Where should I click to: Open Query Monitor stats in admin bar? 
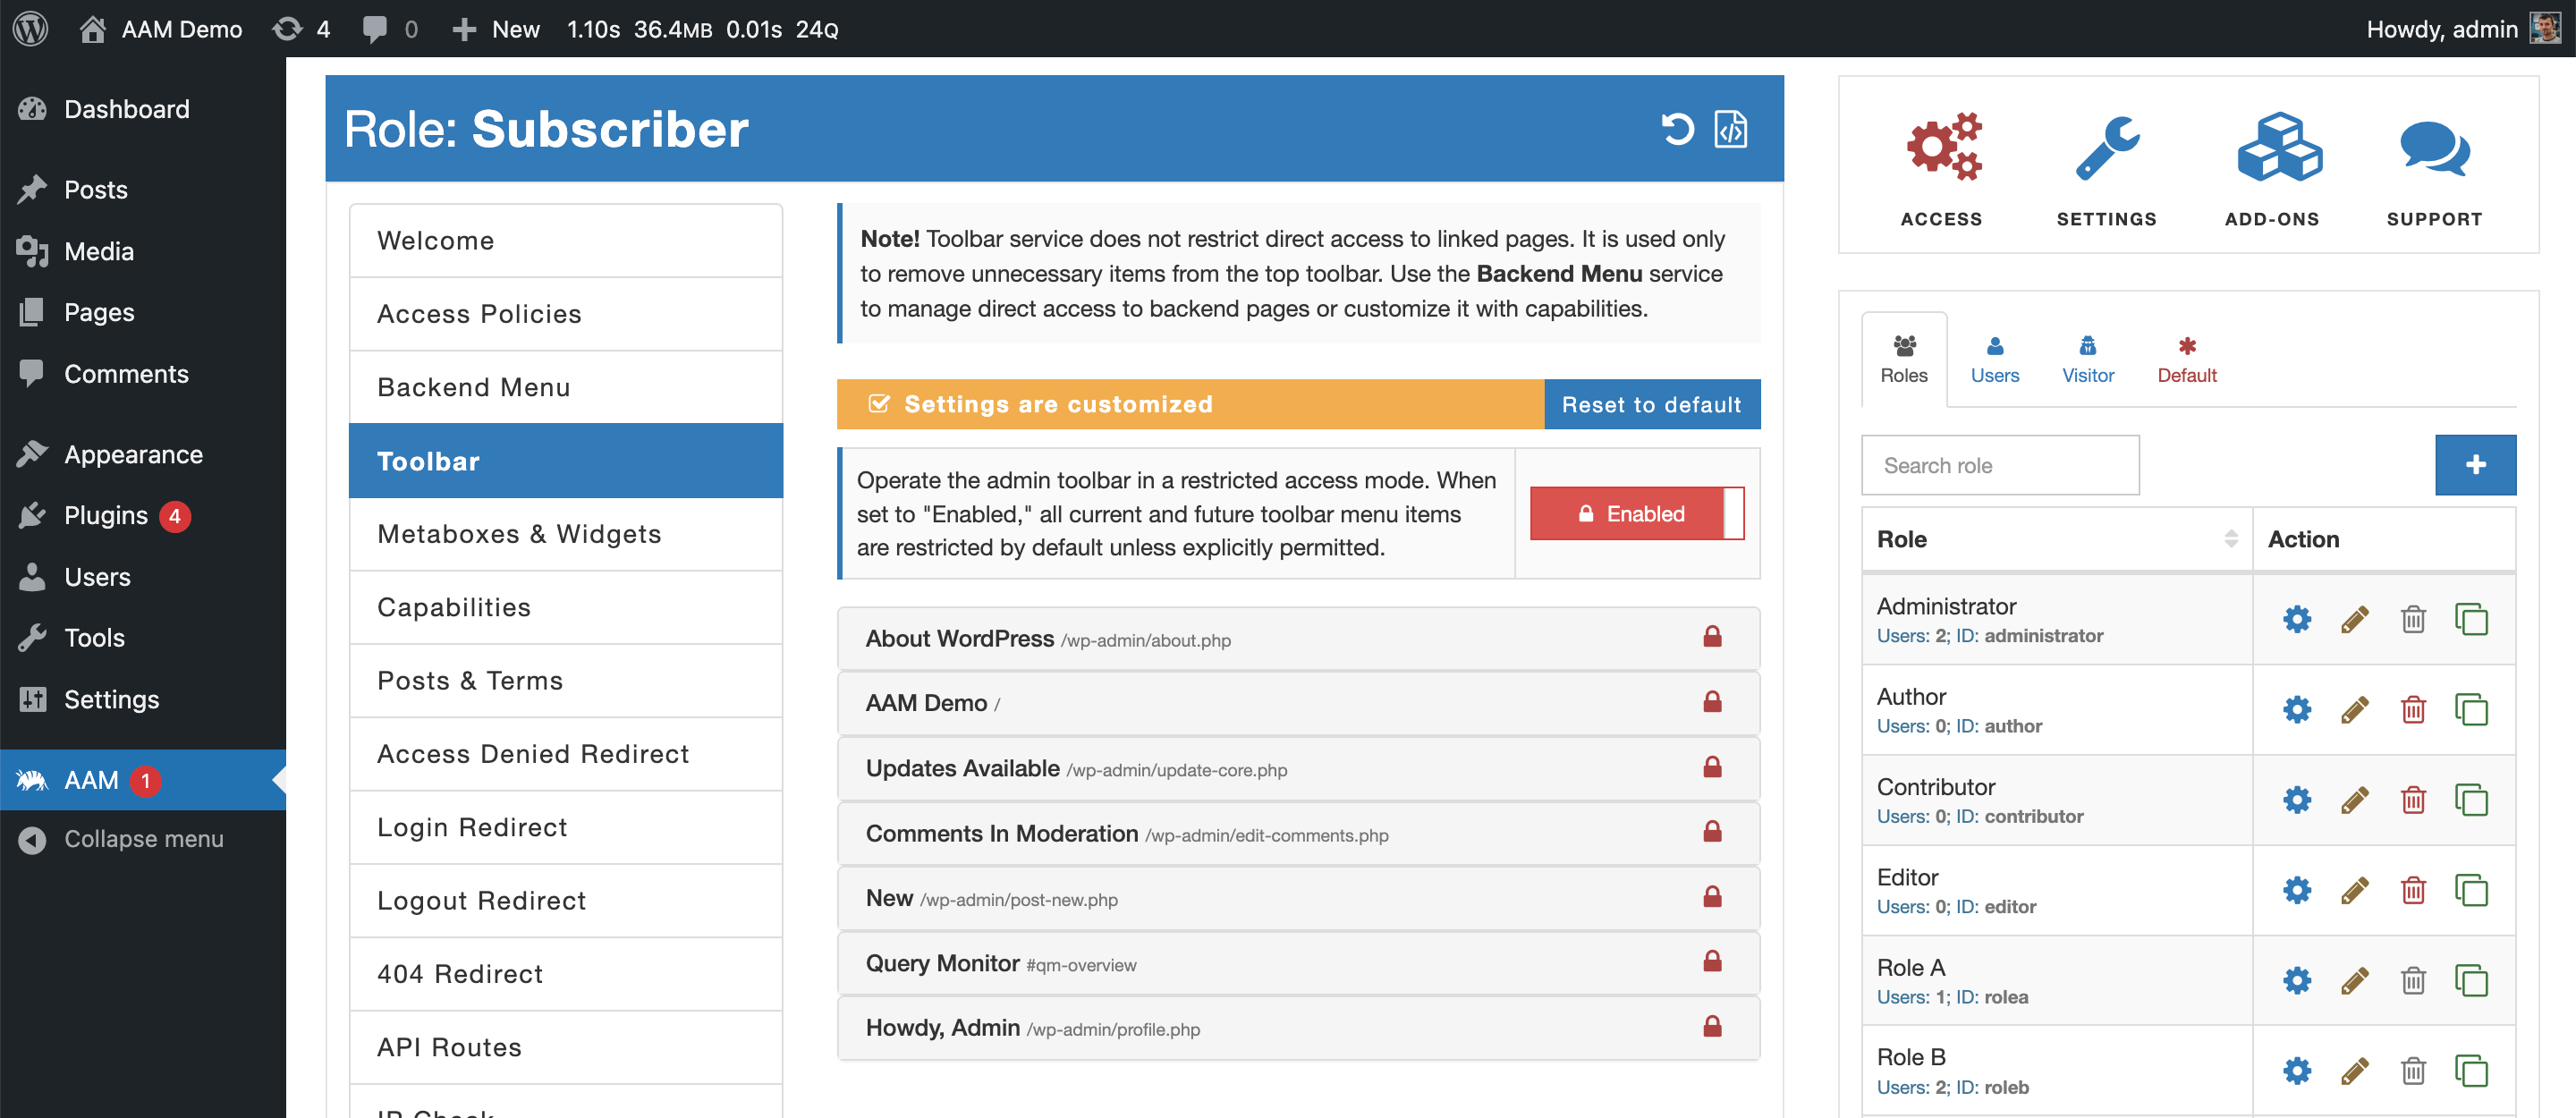click(702, 29)
